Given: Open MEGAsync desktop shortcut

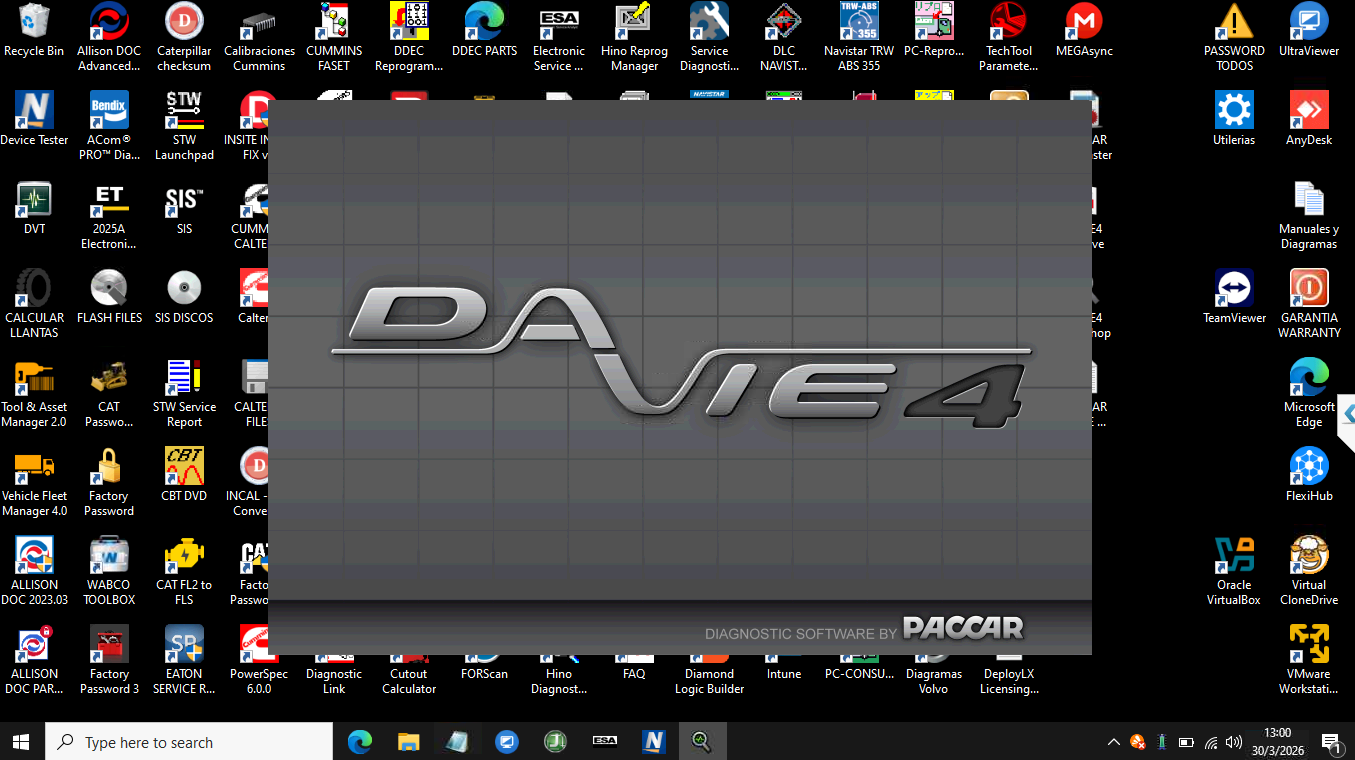Looking at the screenshot, I should [x=1084, y=30].
